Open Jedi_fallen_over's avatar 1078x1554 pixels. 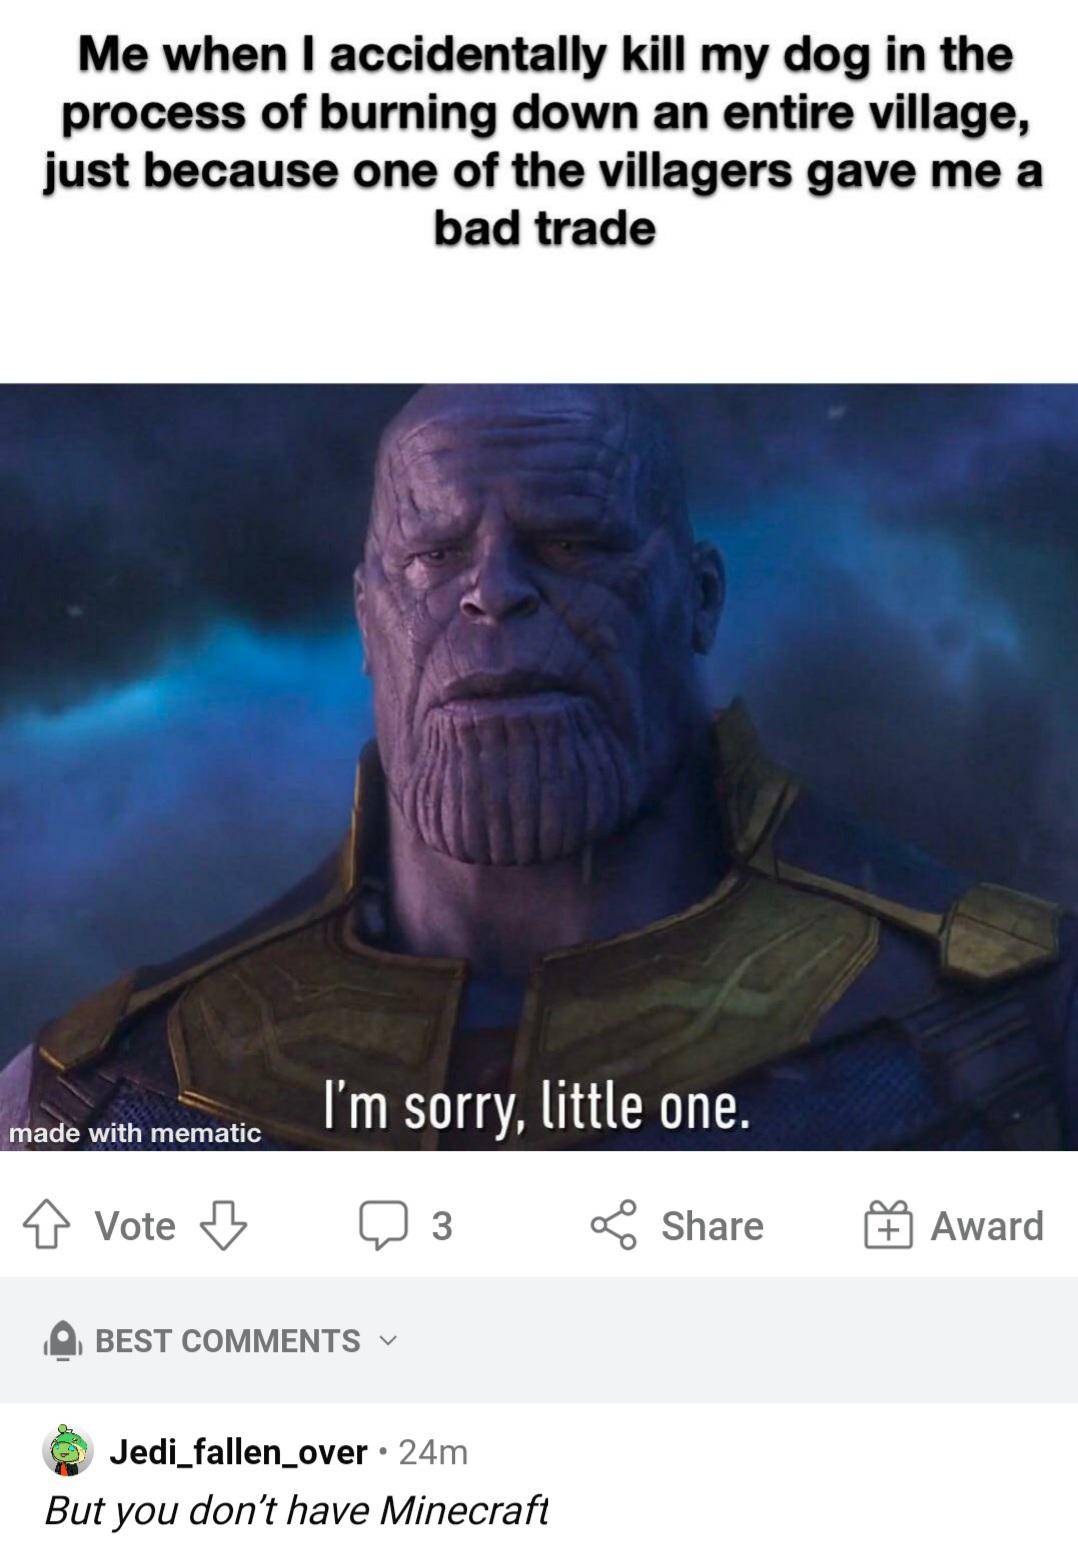click(x=67, y=1451)
